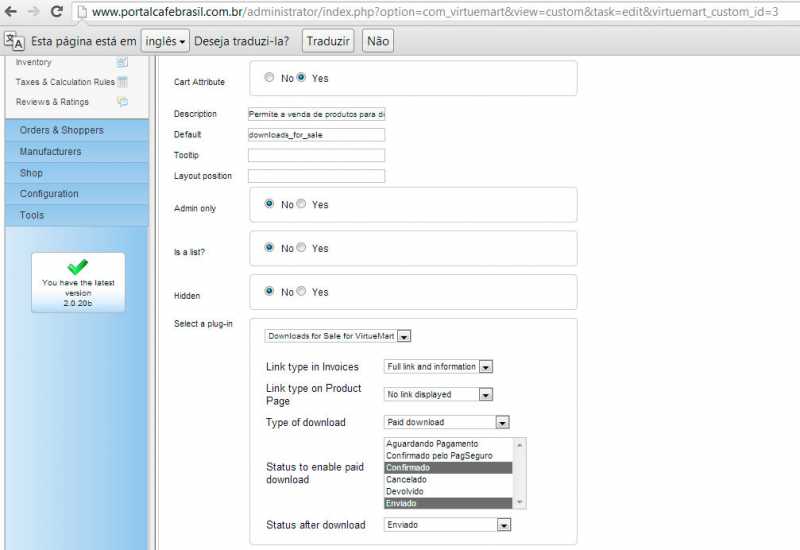
Task: Set Cart Attribute to No
Action: point(269,77)
